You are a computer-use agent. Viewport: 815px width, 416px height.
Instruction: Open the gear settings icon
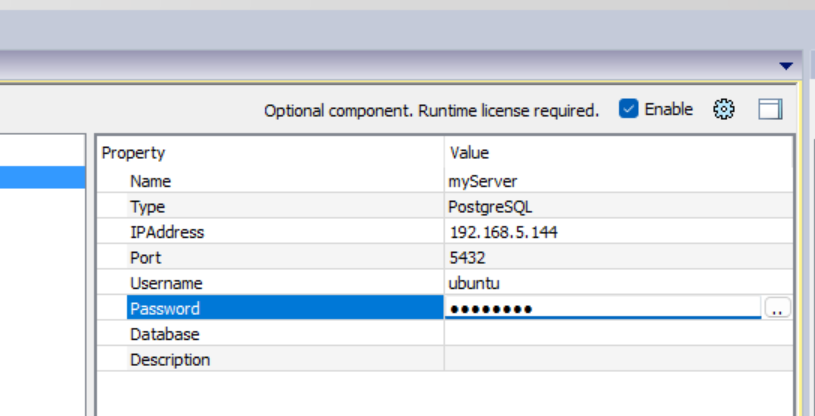724,110
